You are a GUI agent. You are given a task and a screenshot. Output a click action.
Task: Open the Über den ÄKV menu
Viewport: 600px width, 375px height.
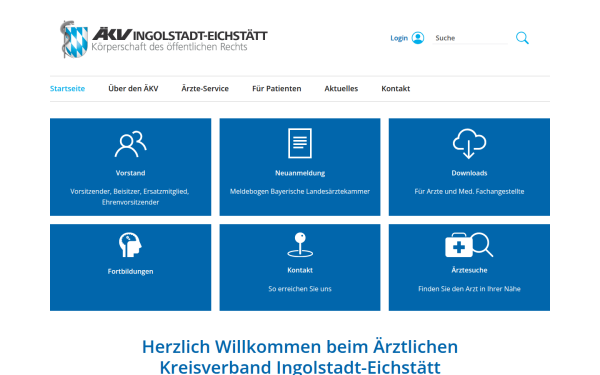point(133,89)
